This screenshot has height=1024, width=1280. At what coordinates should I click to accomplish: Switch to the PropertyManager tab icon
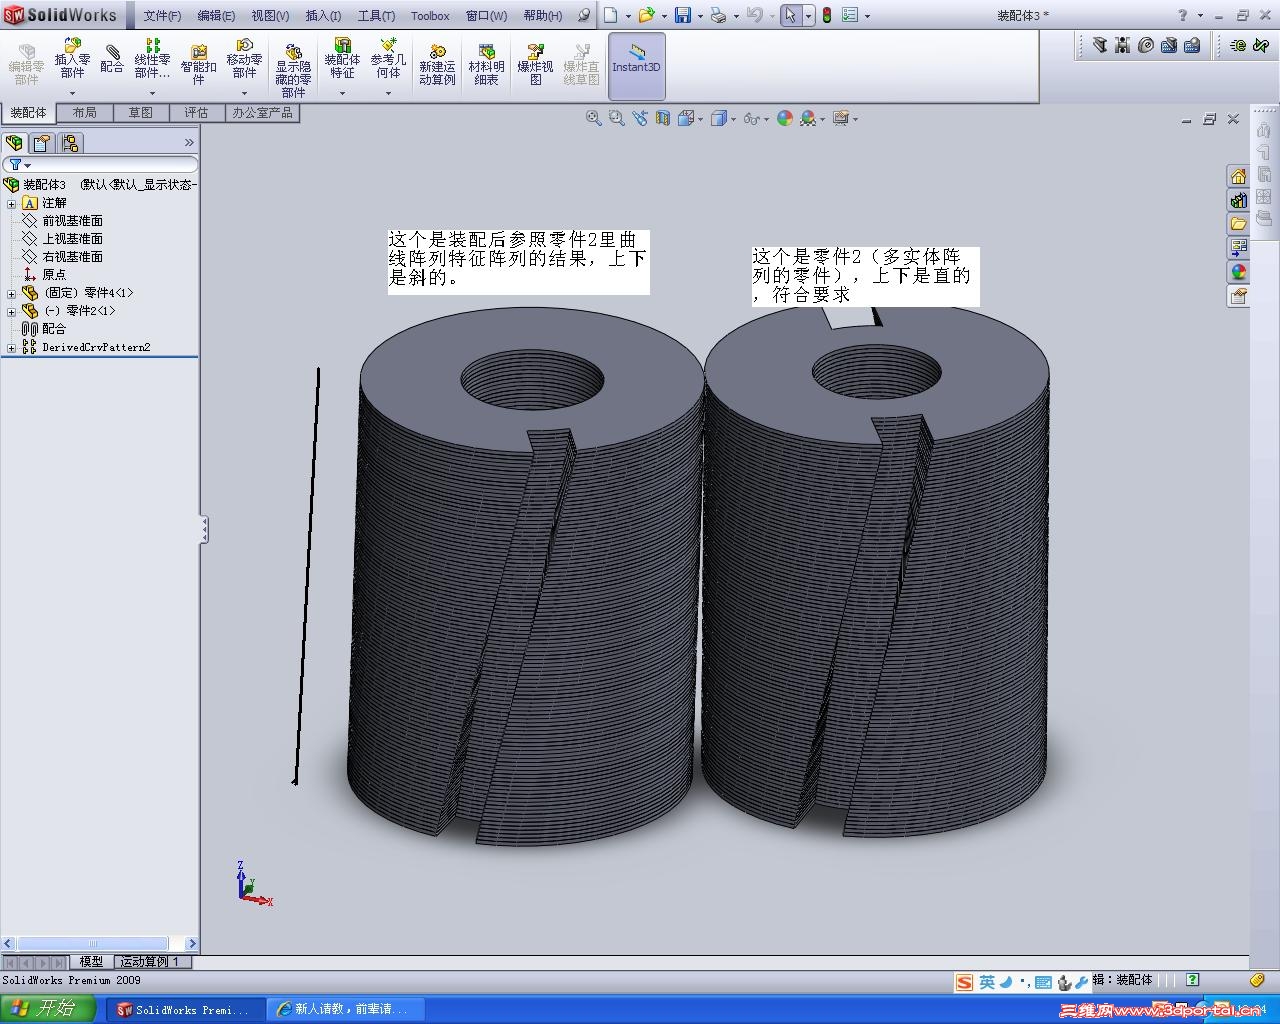(x=42, y=142)
